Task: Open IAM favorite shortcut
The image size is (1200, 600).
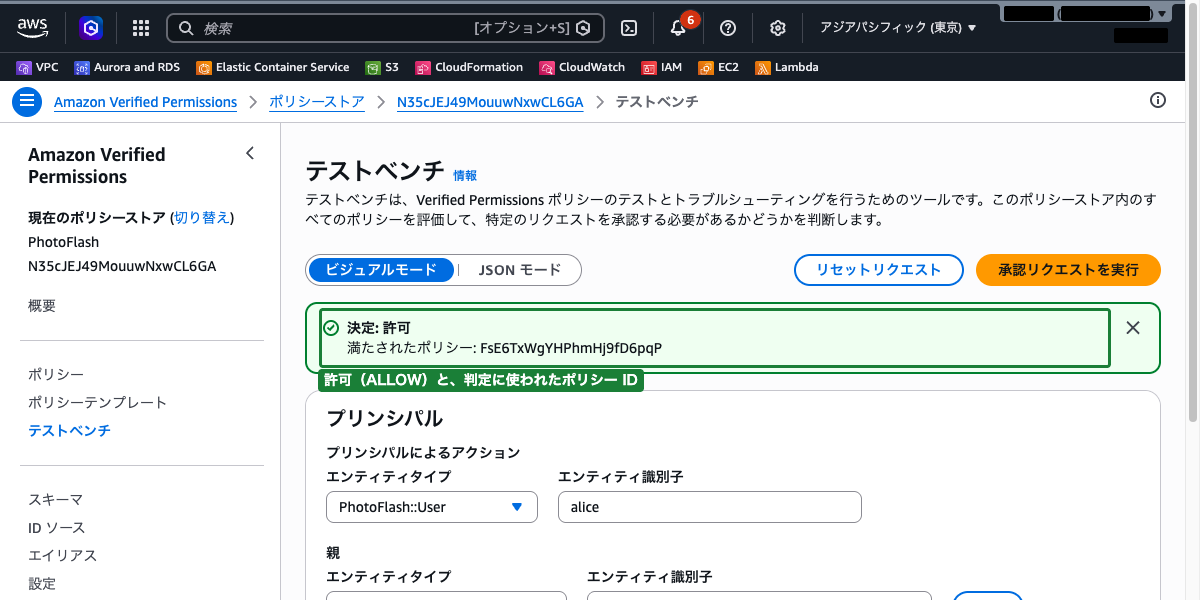Action: pos(662,67)
